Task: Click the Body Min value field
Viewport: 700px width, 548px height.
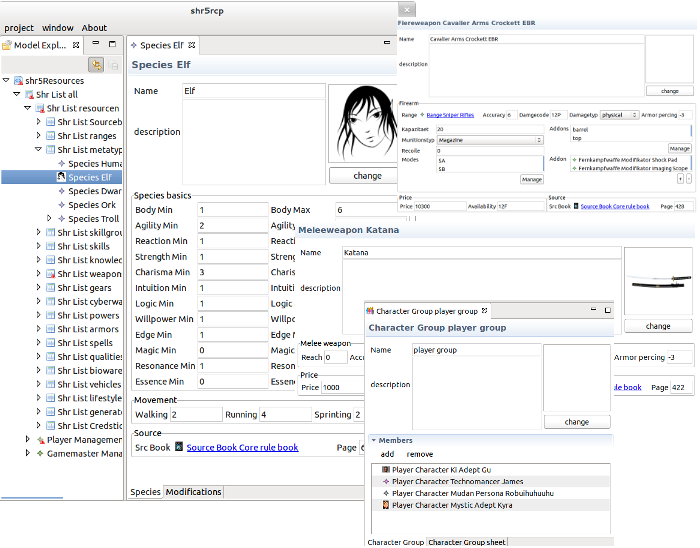Action: point(233,210)
